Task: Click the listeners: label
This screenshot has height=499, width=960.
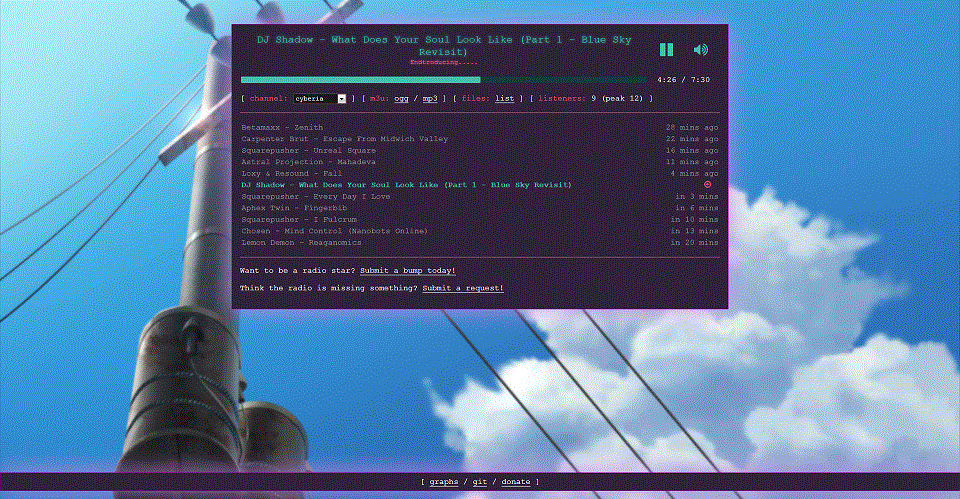Action: [x=562, y=99]
